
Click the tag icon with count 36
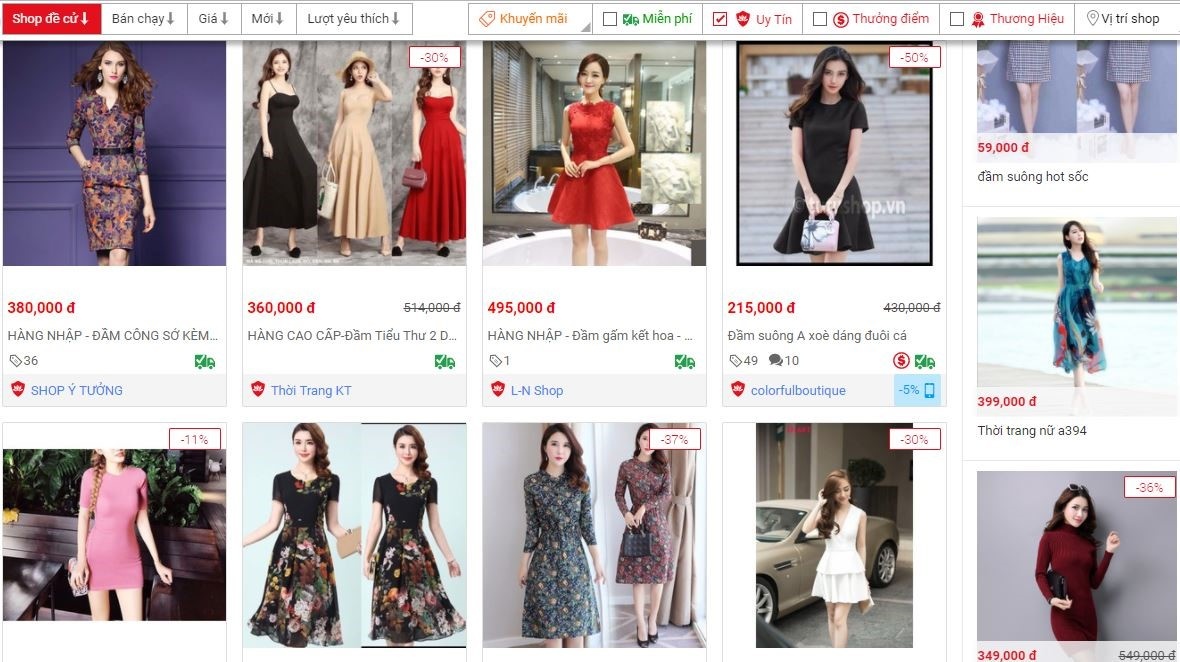point(15,361)
